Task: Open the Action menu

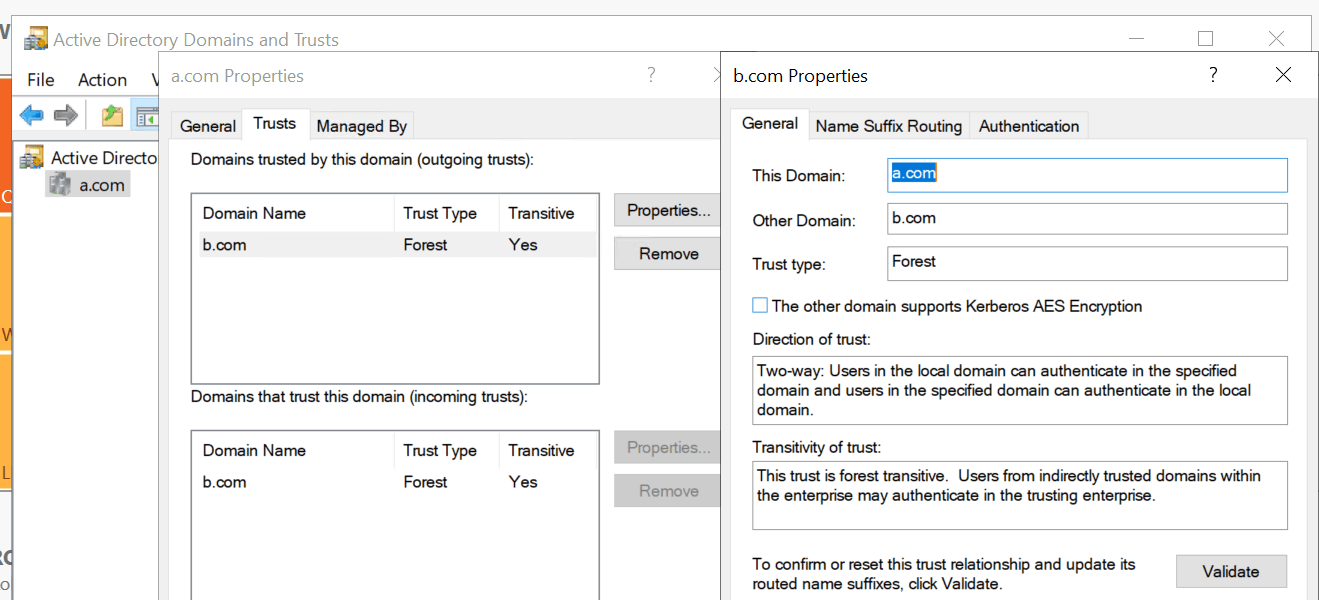Action: click(x=103, y=80)
